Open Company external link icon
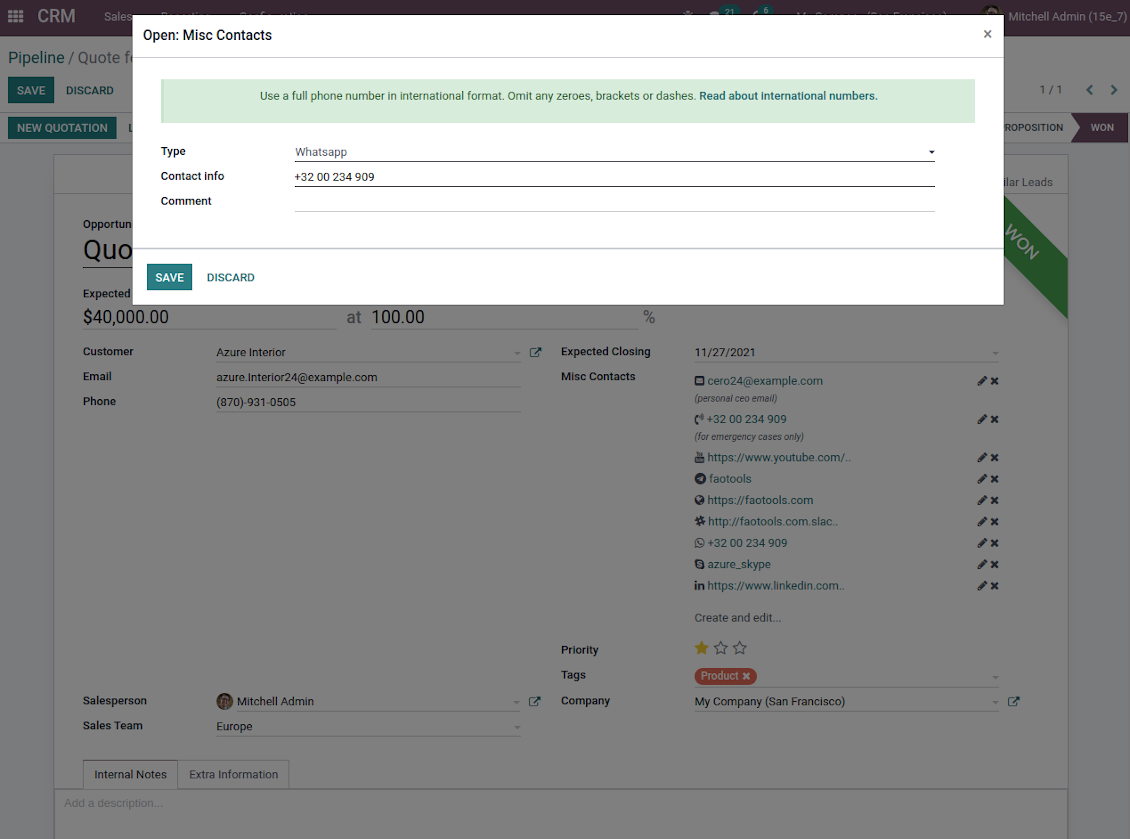This screenshot has height=839, width=1130. pyautogui.click(x=1014, y=702)
